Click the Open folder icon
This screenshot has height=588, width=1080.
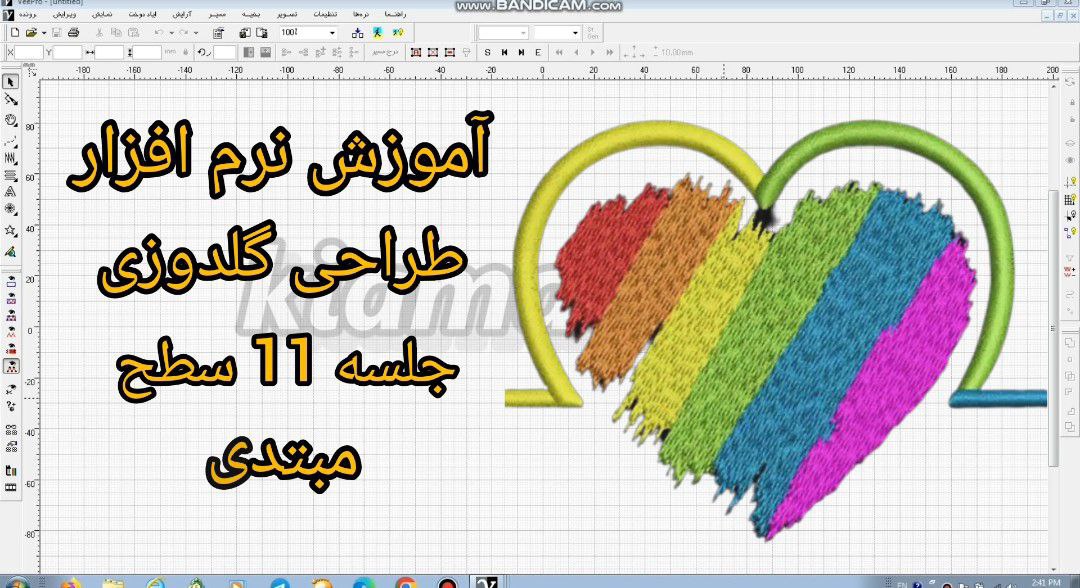point(31,33)
